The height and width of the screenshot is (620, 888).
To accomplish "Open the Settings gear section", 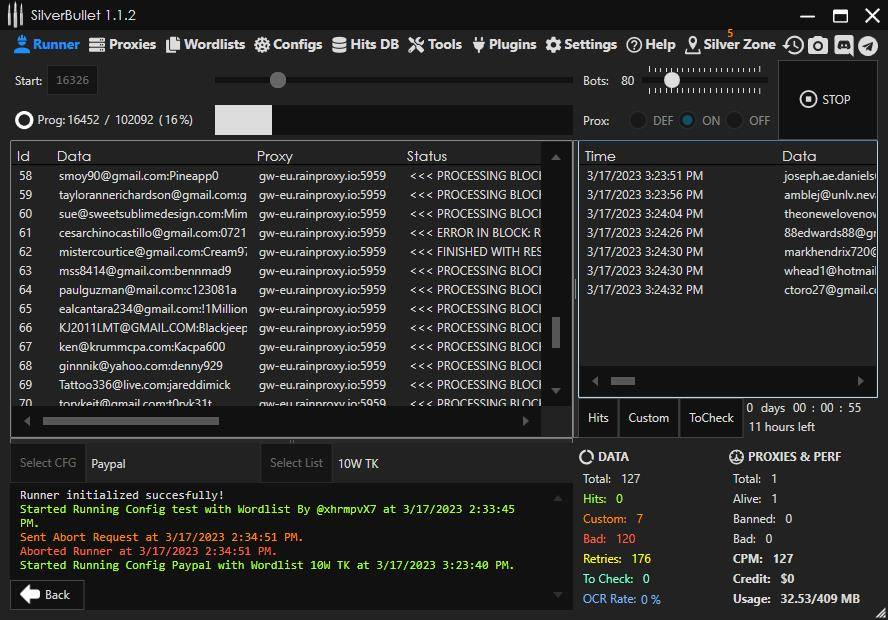I will [581, 45].
